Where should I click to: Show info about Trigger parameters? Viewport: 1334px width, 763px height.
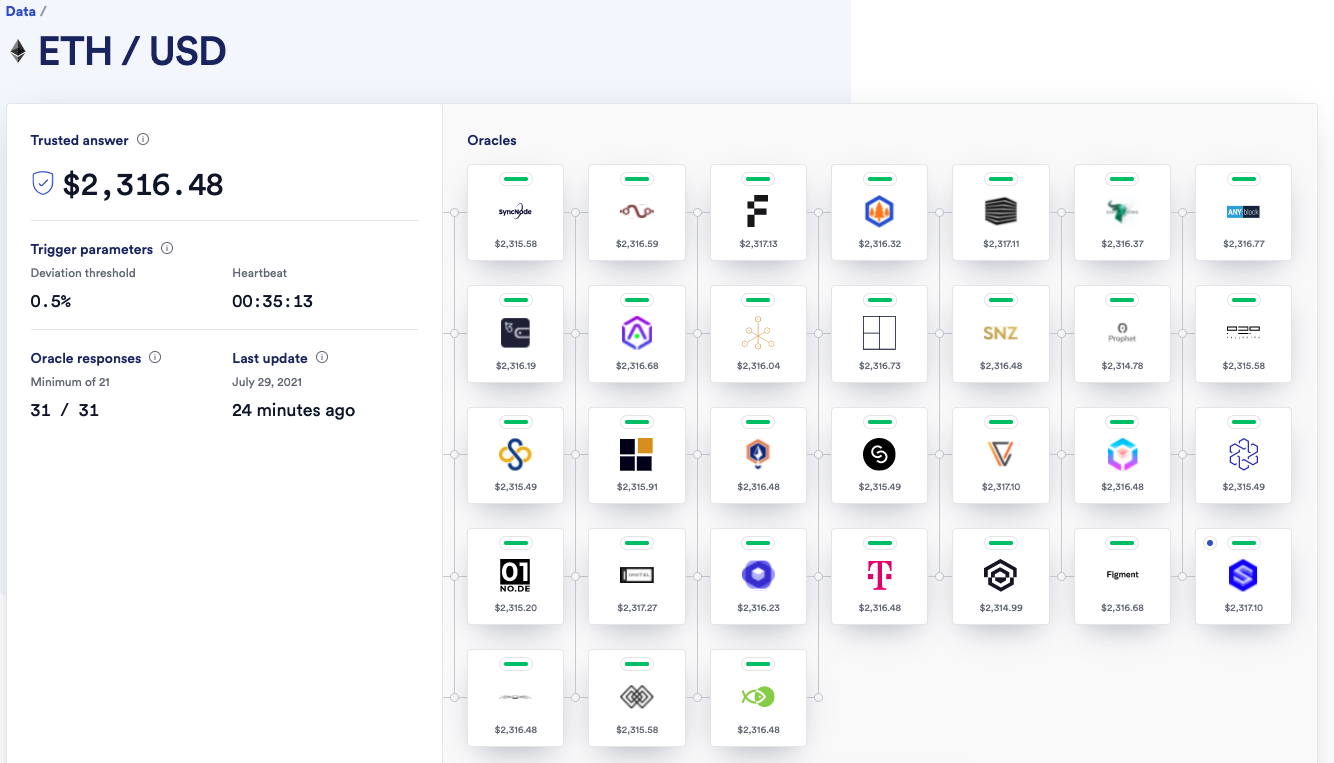pos(167,248)
